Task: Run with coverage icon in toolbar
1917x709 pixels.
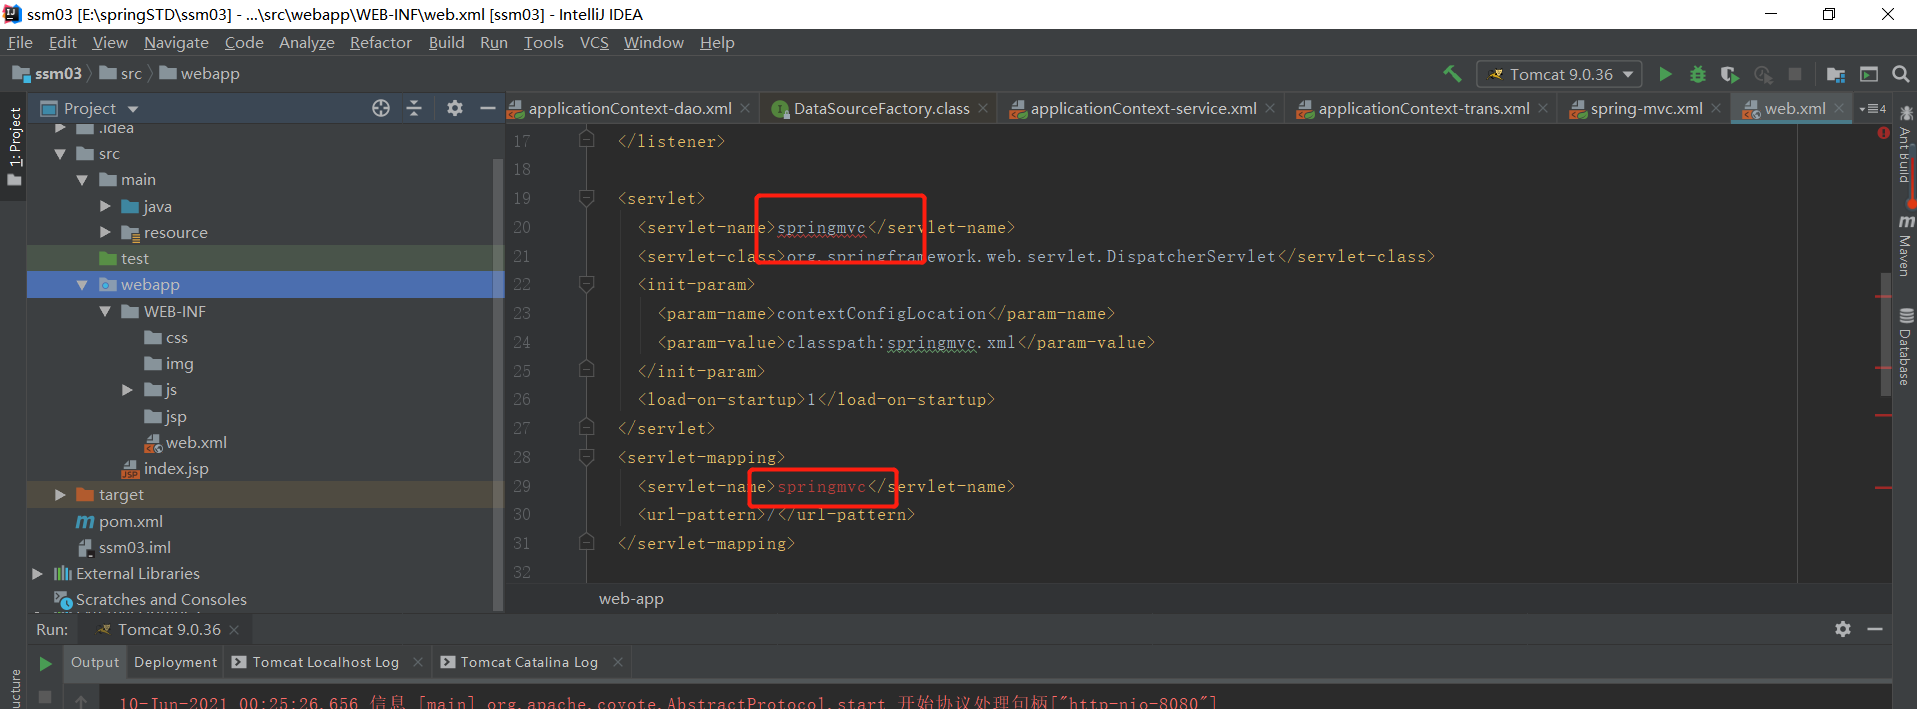Action: (x=1730, y=74)
